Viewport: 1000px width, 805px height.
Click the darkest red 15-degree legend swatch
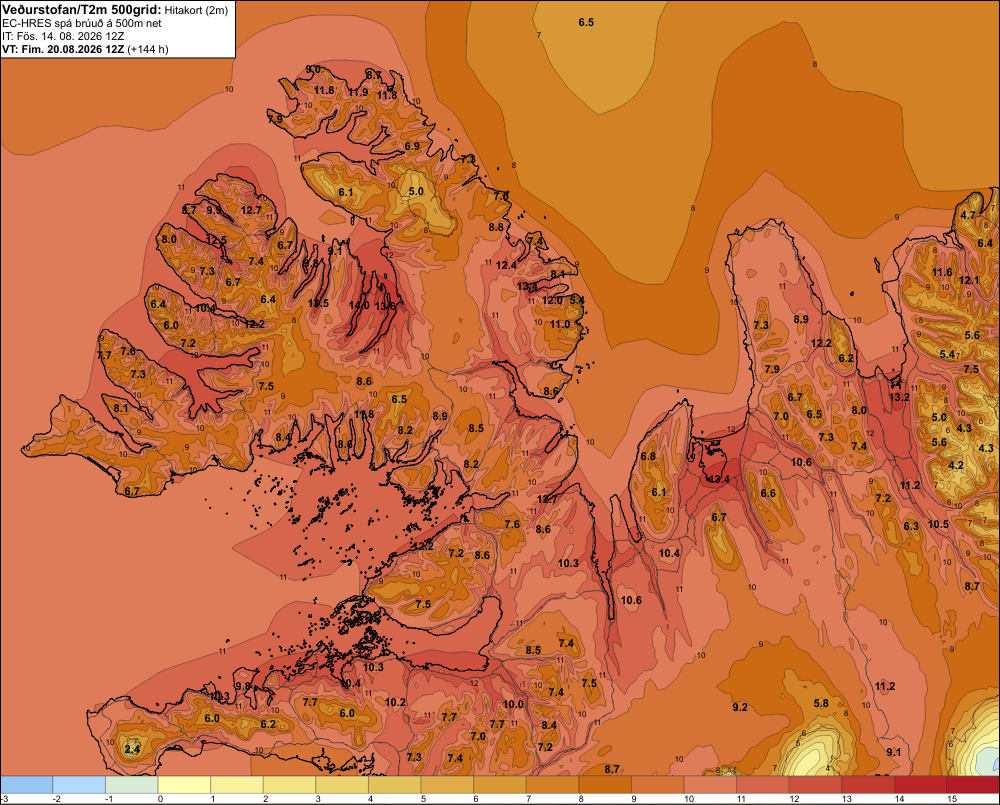click(x=973, y=785)
